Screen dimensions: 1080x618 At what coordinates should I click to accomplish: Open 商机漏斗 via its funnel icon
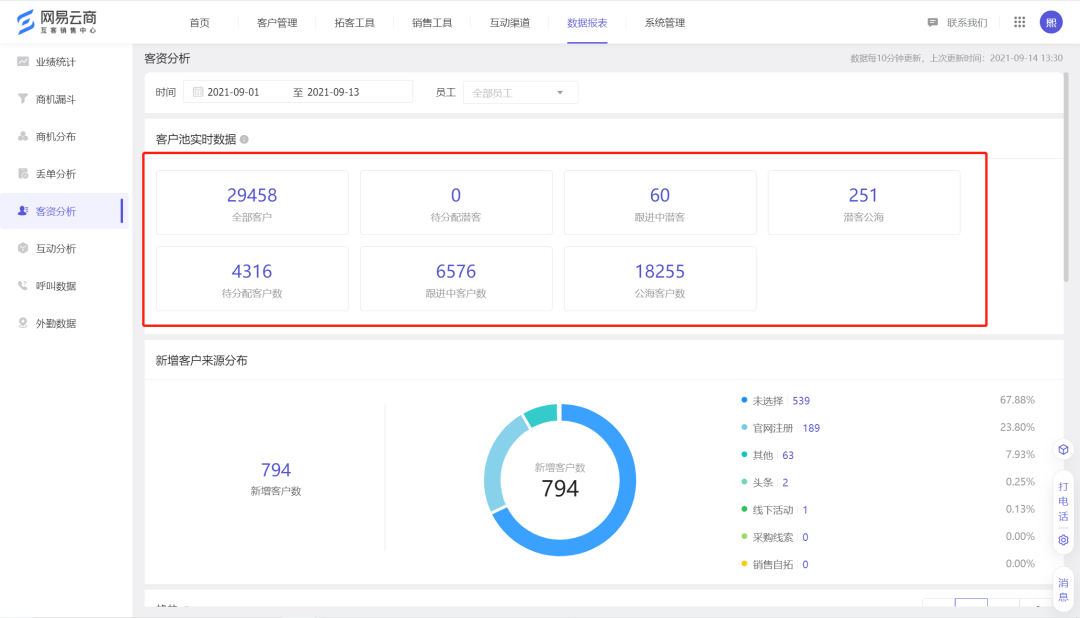22,98
